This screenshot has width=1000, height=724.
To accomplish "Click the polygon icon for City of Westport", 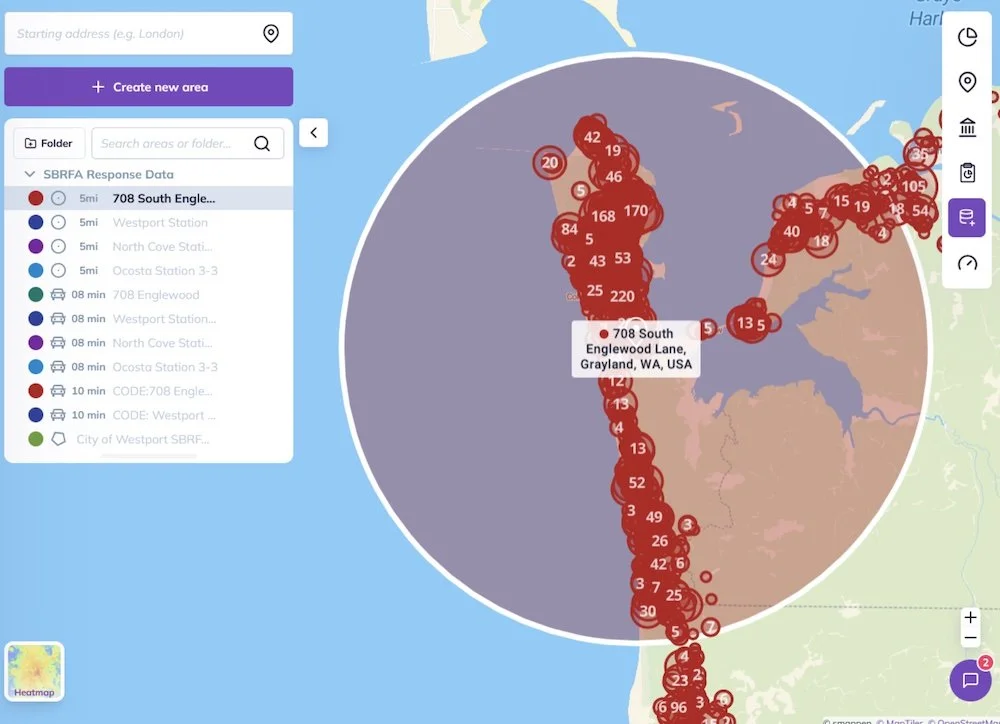I will pos(58,439).
